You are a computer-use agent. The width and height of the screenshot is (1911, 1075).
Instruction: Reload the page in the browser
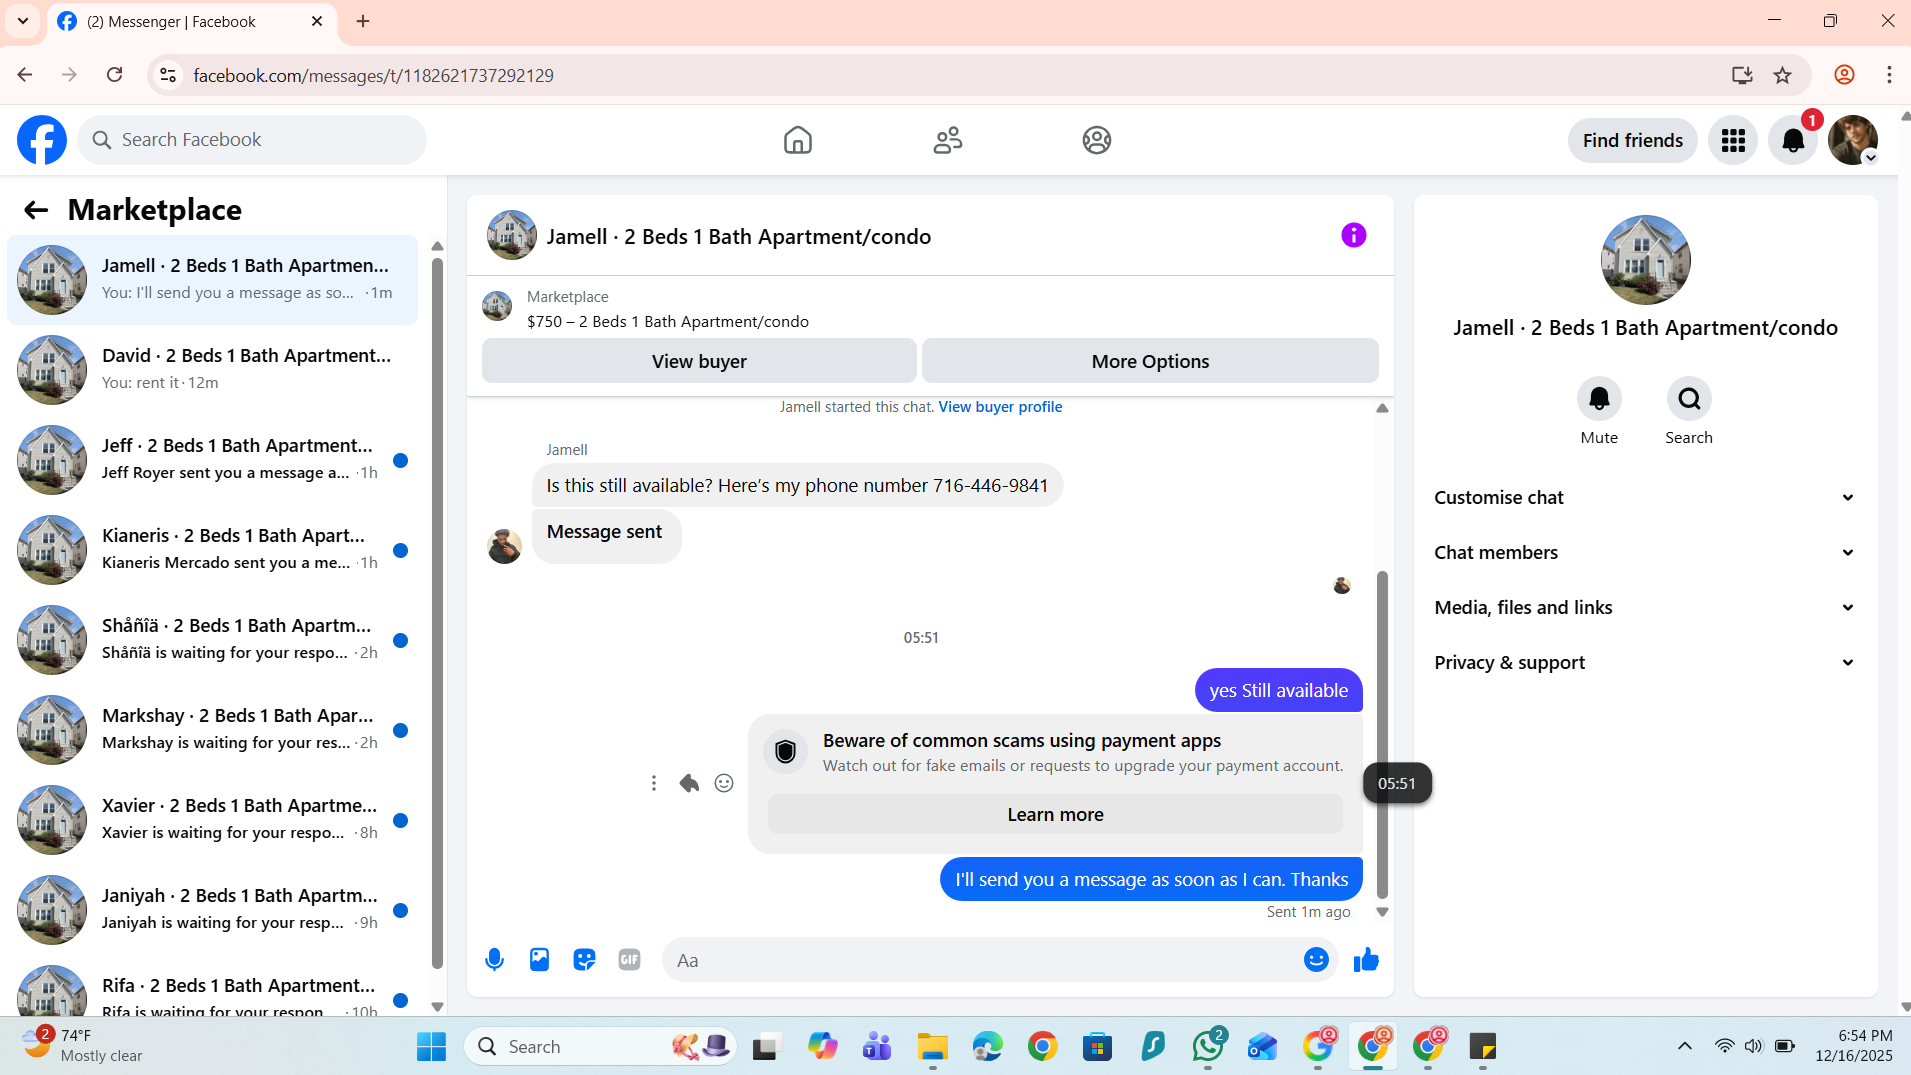coord(115,75)
